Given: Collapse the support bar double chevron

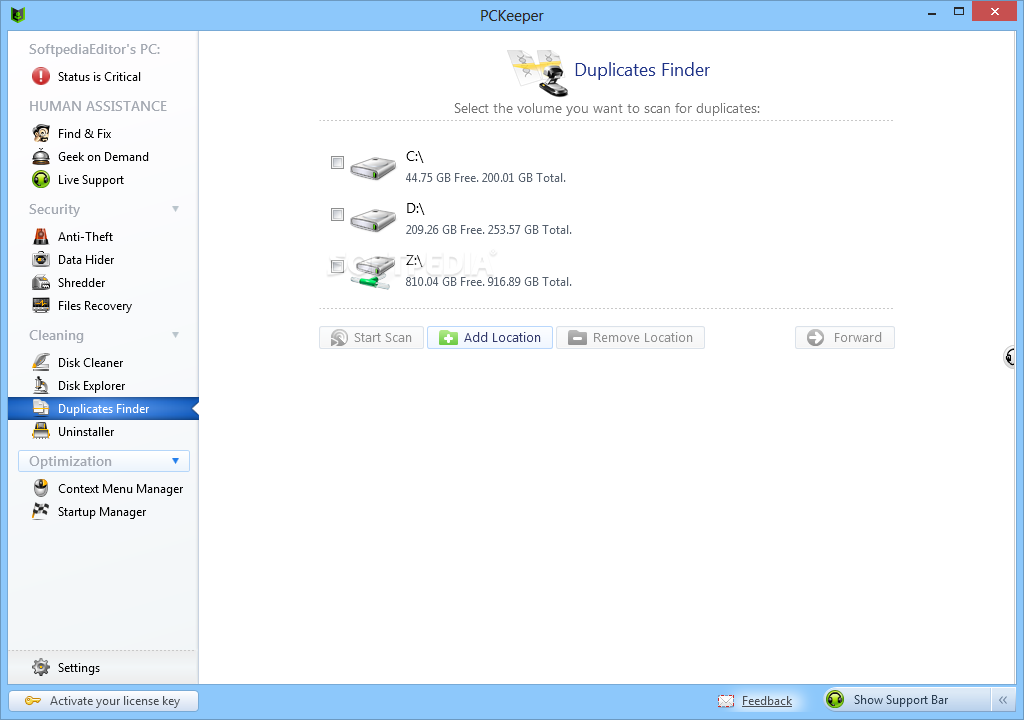Looking at the screenshot, I should pos(1003,700).
